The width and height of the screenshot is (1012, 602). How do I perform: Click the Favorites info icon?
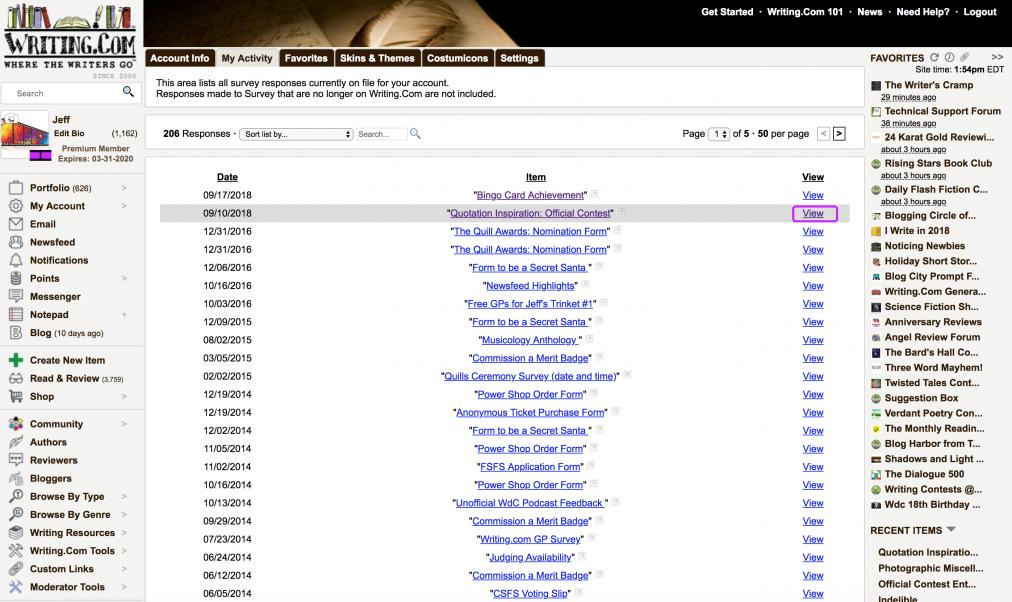coord(949,57)
